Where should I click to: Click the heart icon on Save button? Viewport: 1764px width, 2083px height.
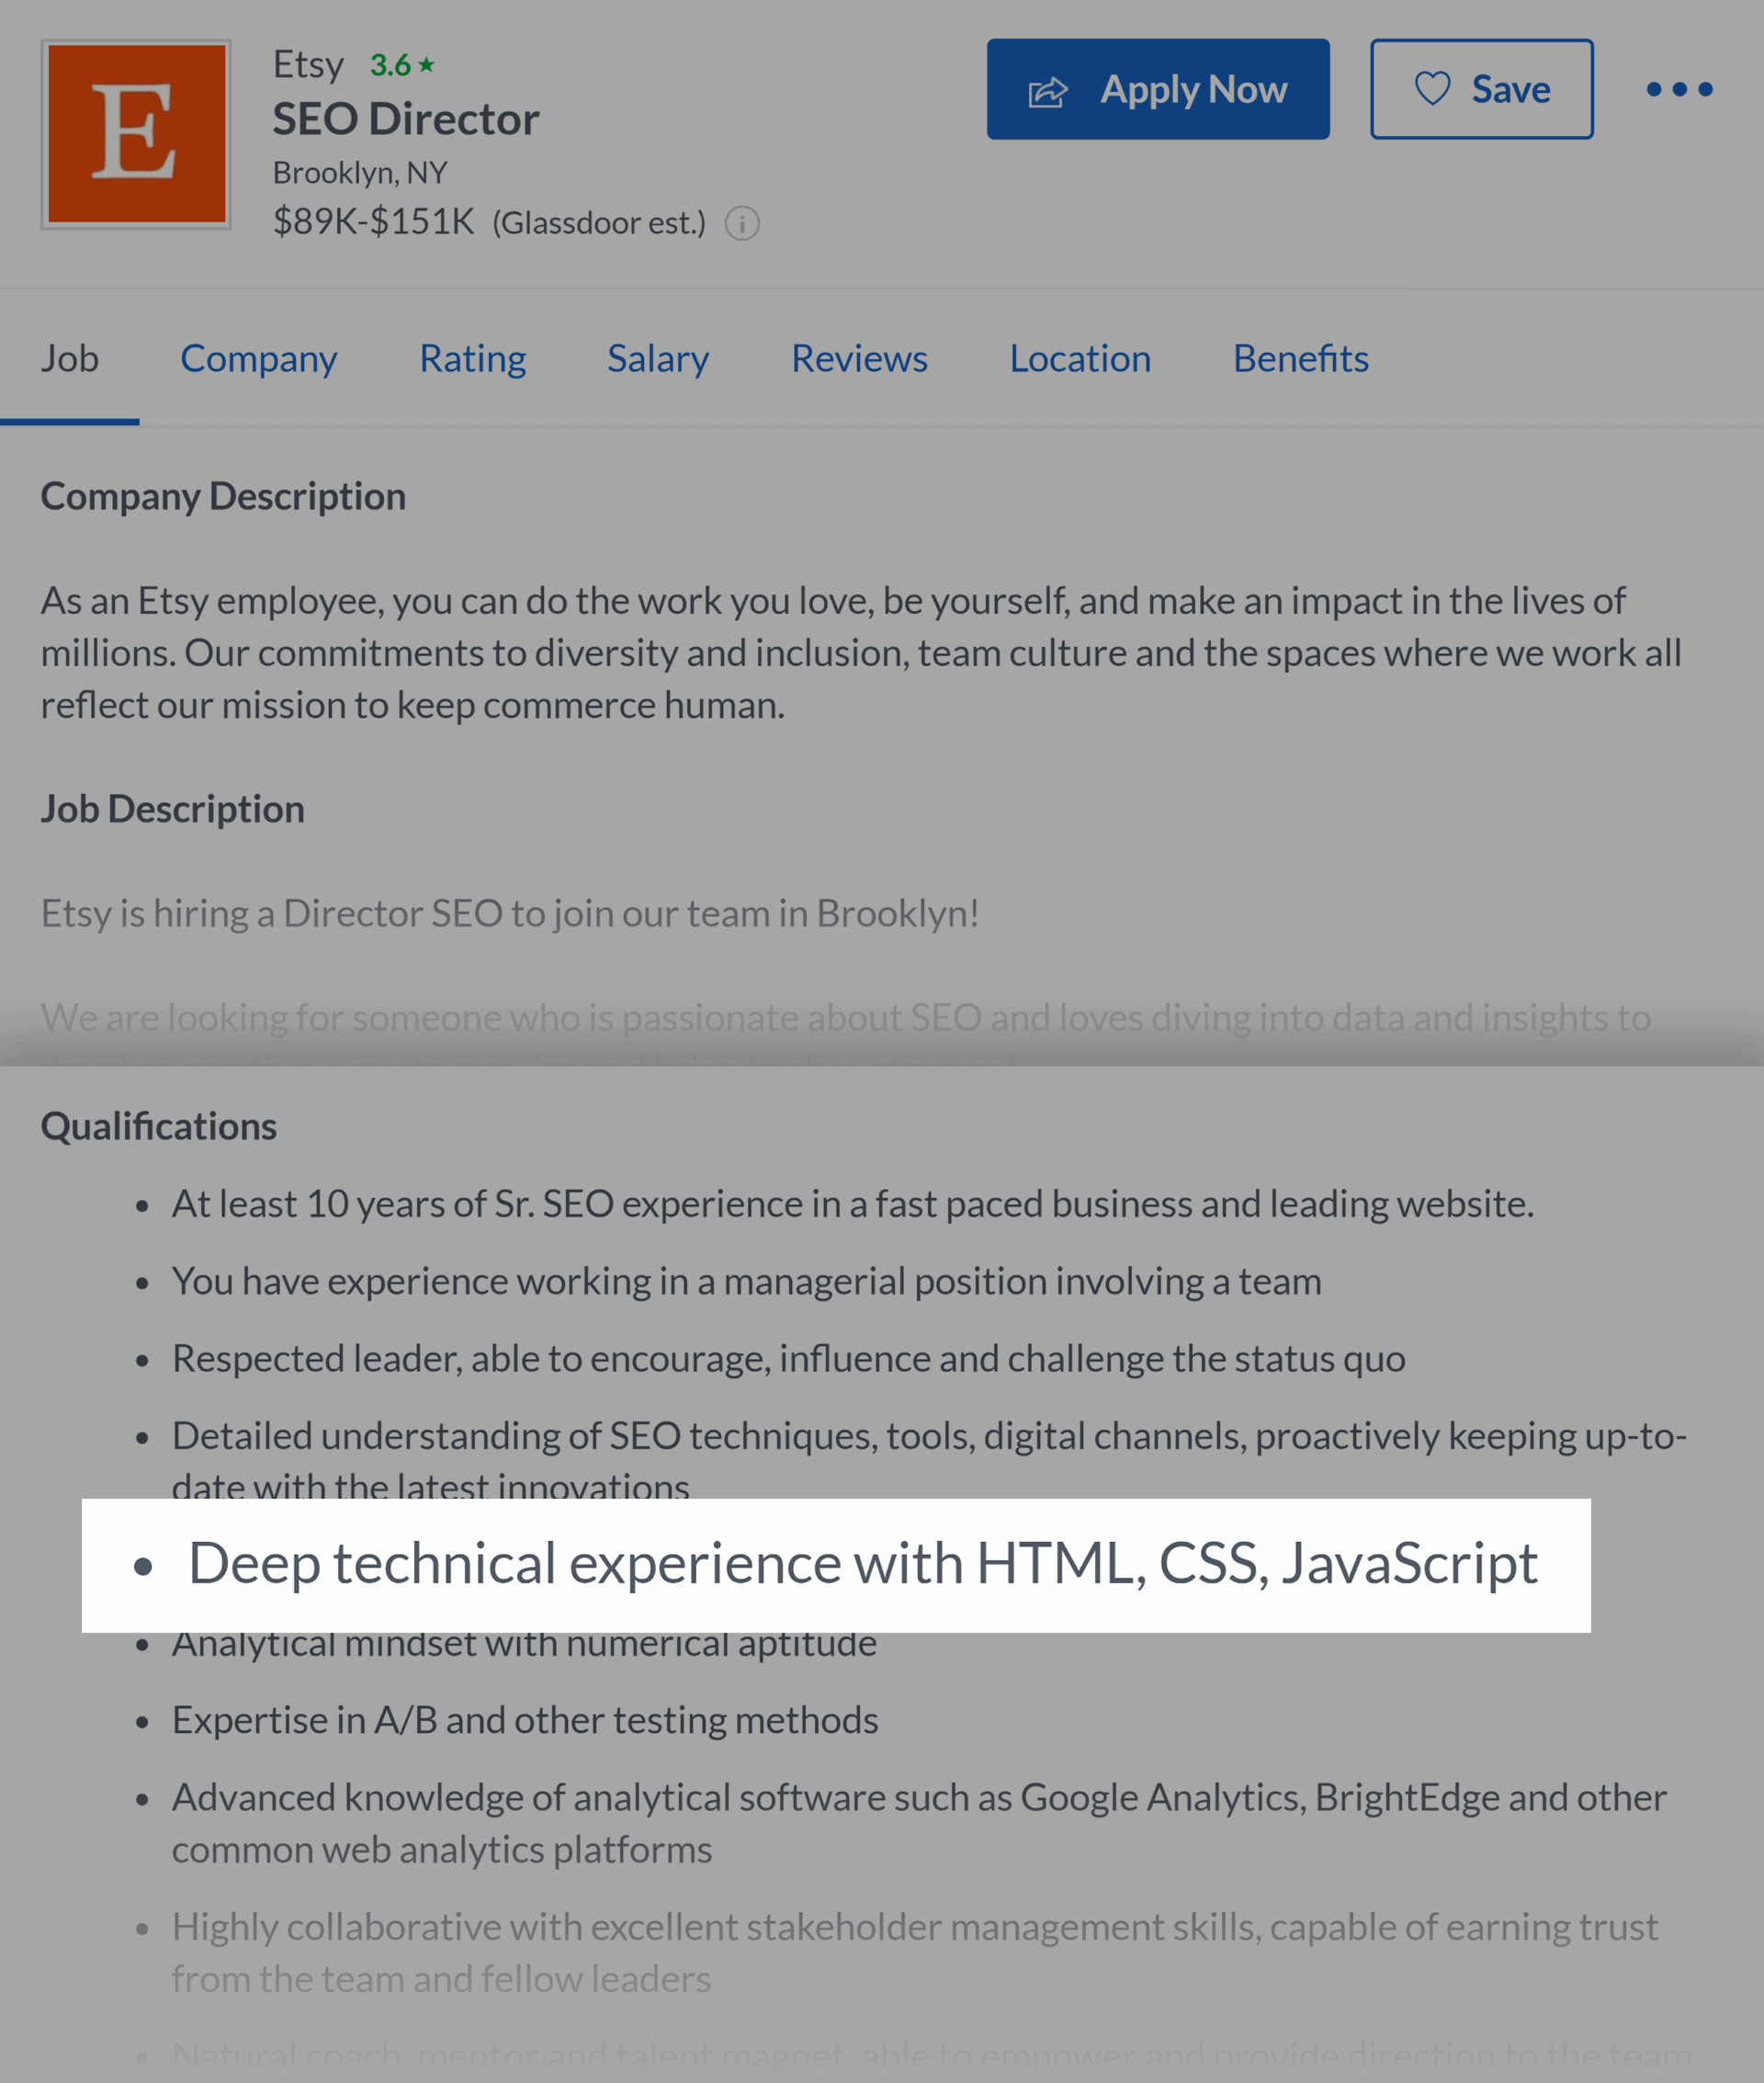tap(1434, 89)
